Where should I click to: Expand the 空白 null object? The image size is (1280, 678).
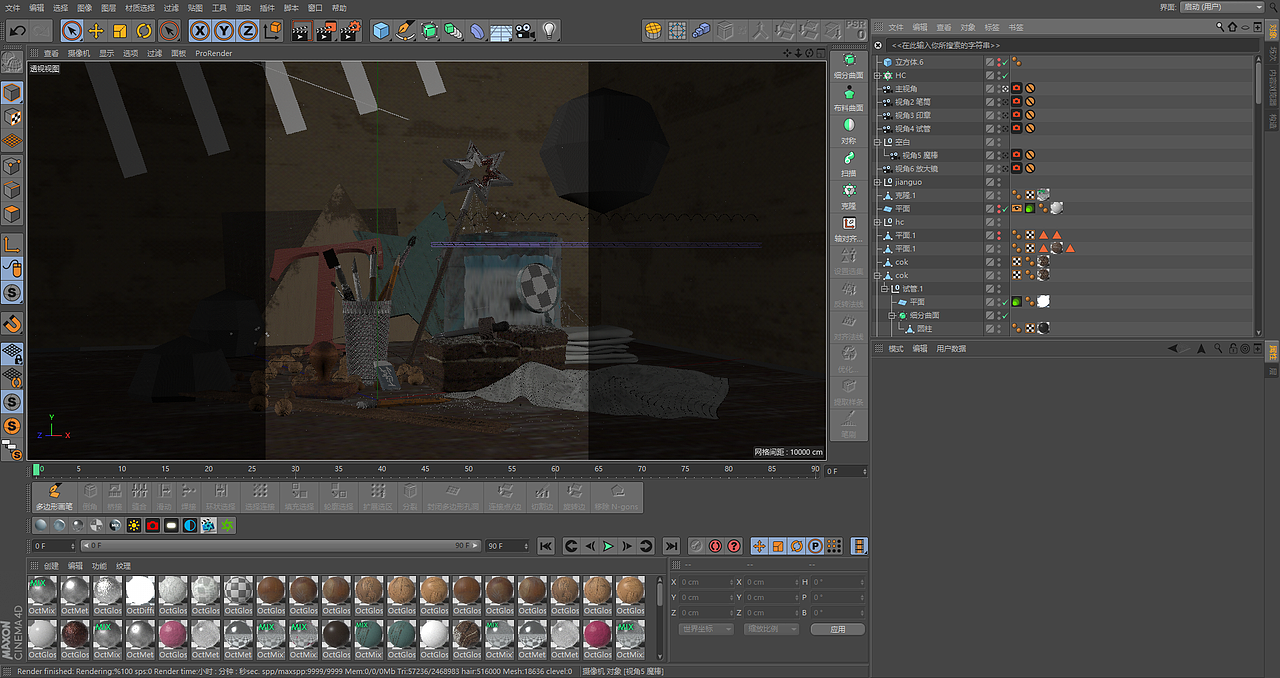[877, 142]
